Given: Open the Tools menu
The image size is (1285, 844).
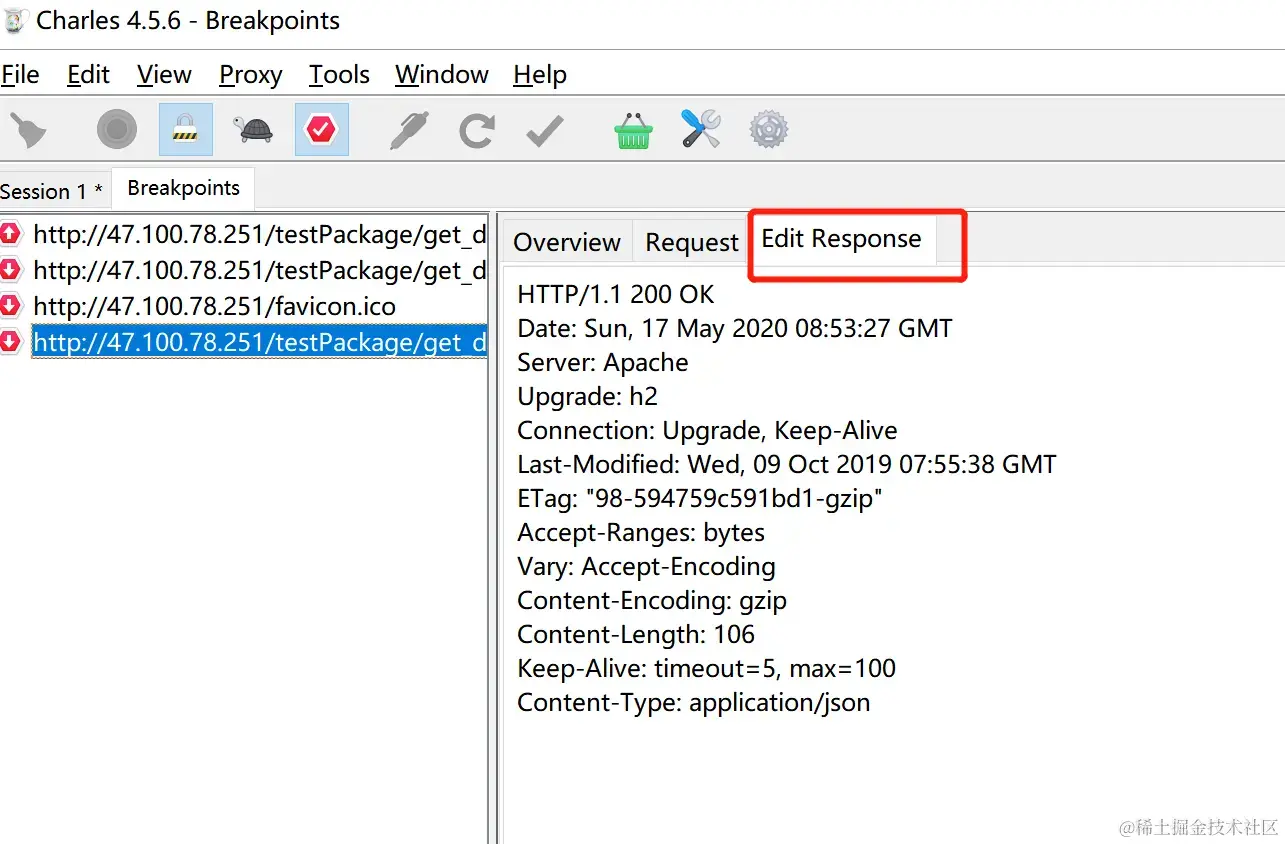Looking at the screenshot, I should point(339,75).
